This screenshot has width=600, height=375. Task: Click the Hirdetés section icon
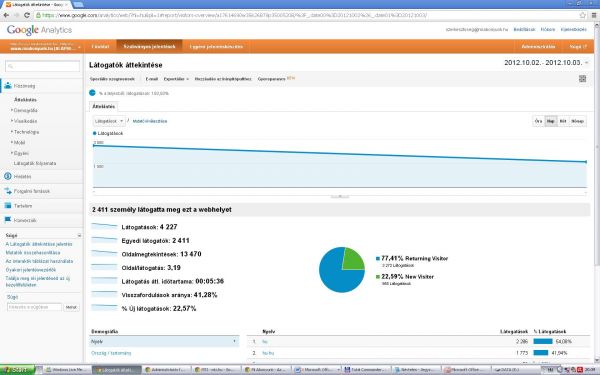click(8, 176)
